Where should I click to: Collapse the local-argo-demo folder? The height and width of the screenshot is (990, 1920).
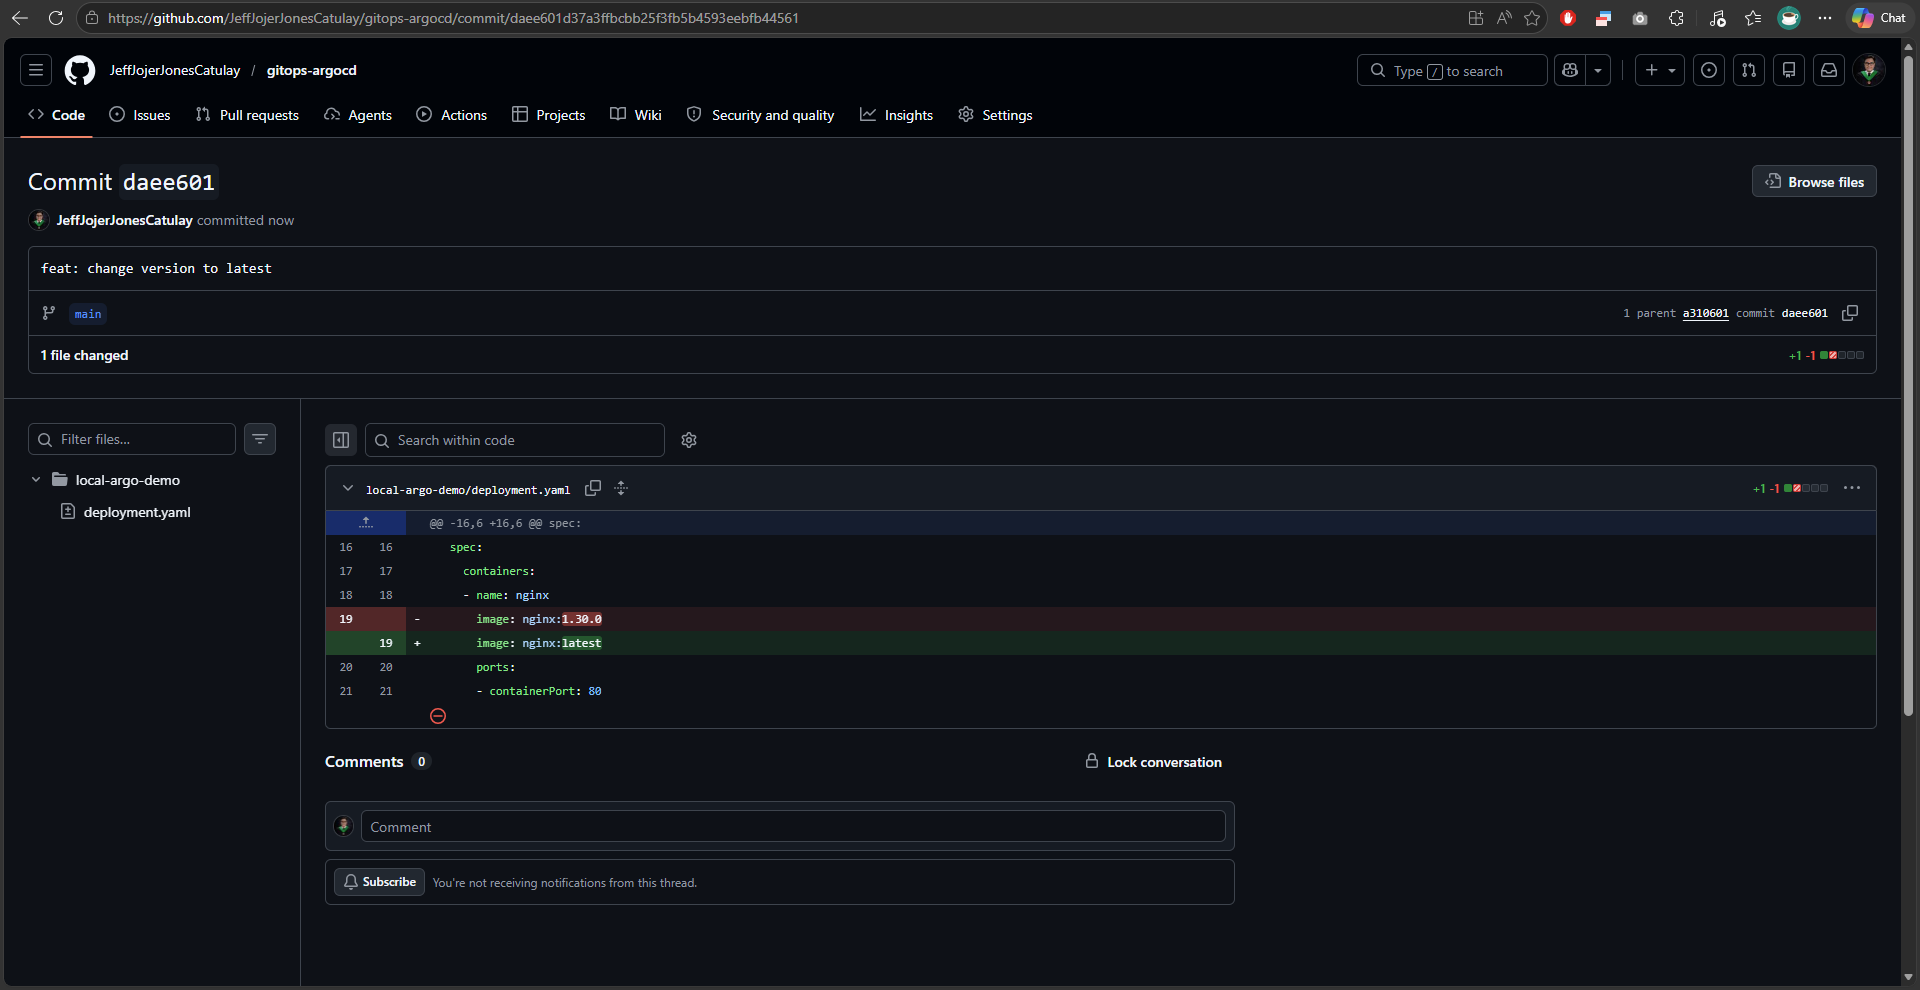click(36, 480)
